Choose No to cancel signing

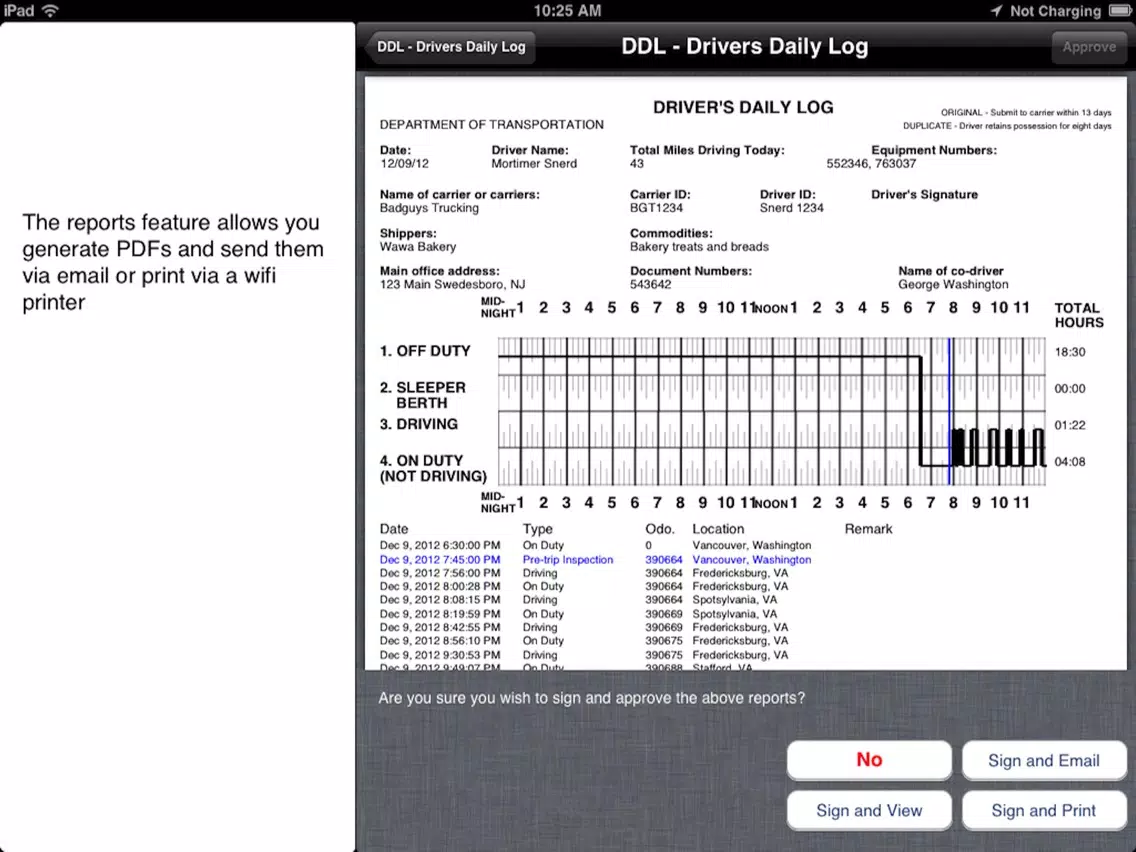point(869,759)
